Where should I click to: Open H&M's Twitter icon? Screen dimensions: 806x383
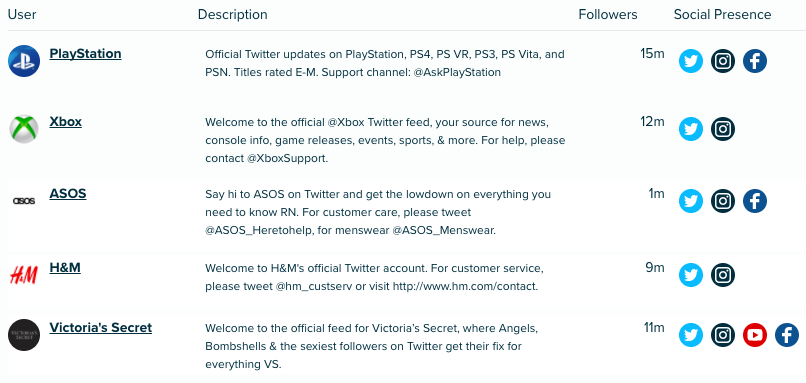[x=691, y=275]
